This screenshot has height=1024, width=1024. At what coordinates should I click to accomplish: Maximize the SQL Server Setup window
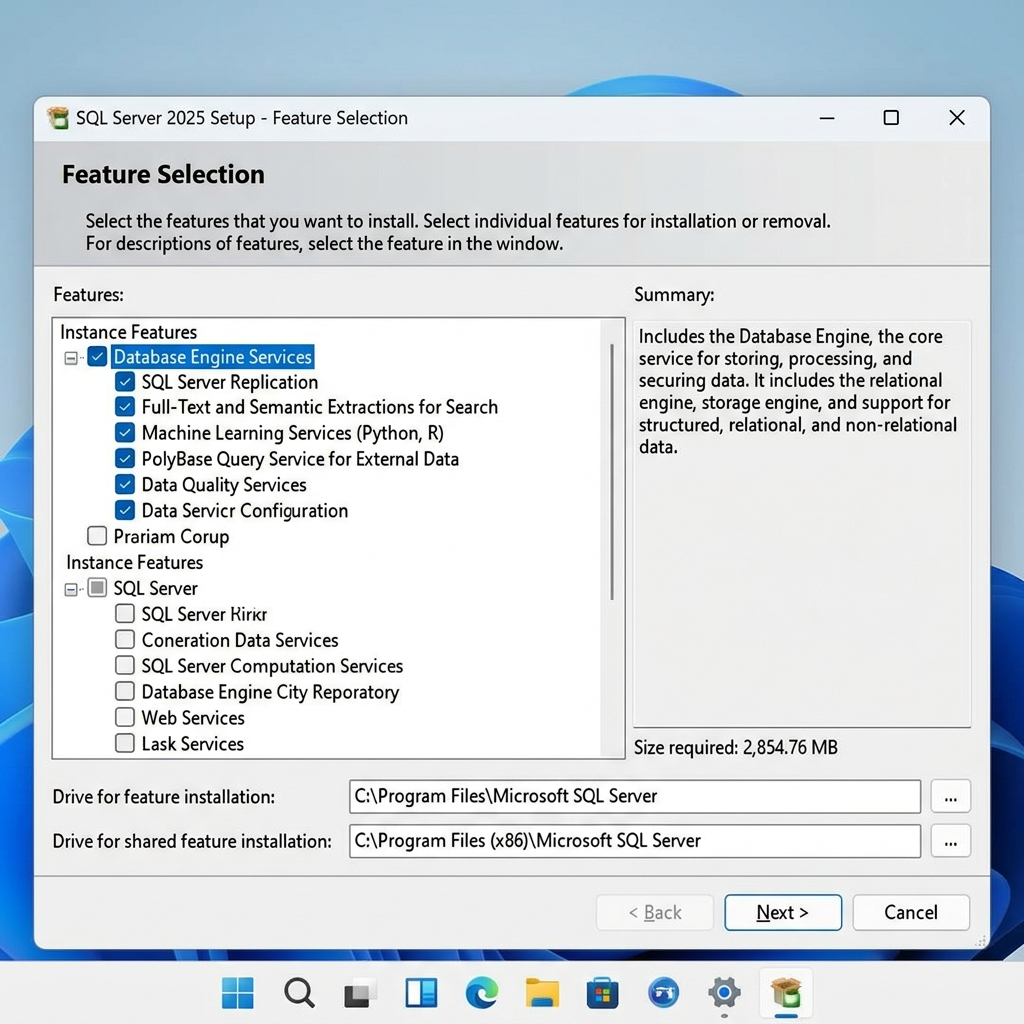tap(891, 118)
